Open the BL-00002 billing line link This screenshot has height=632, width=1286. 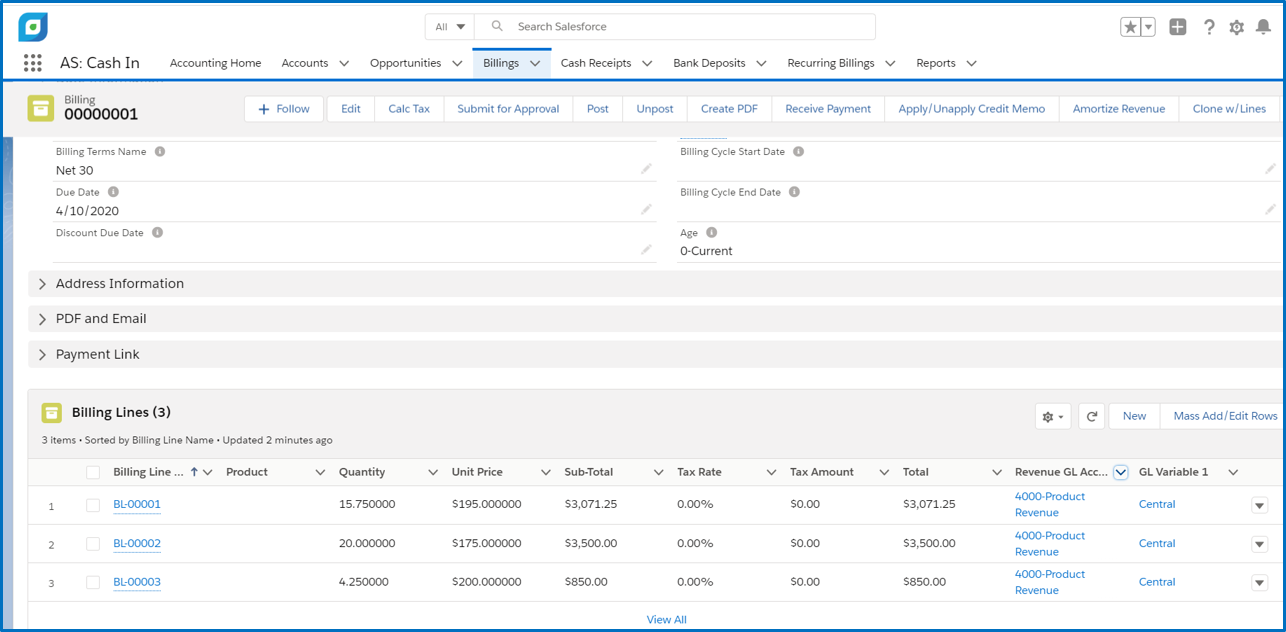pyautogui.click(x=137, y=544)
